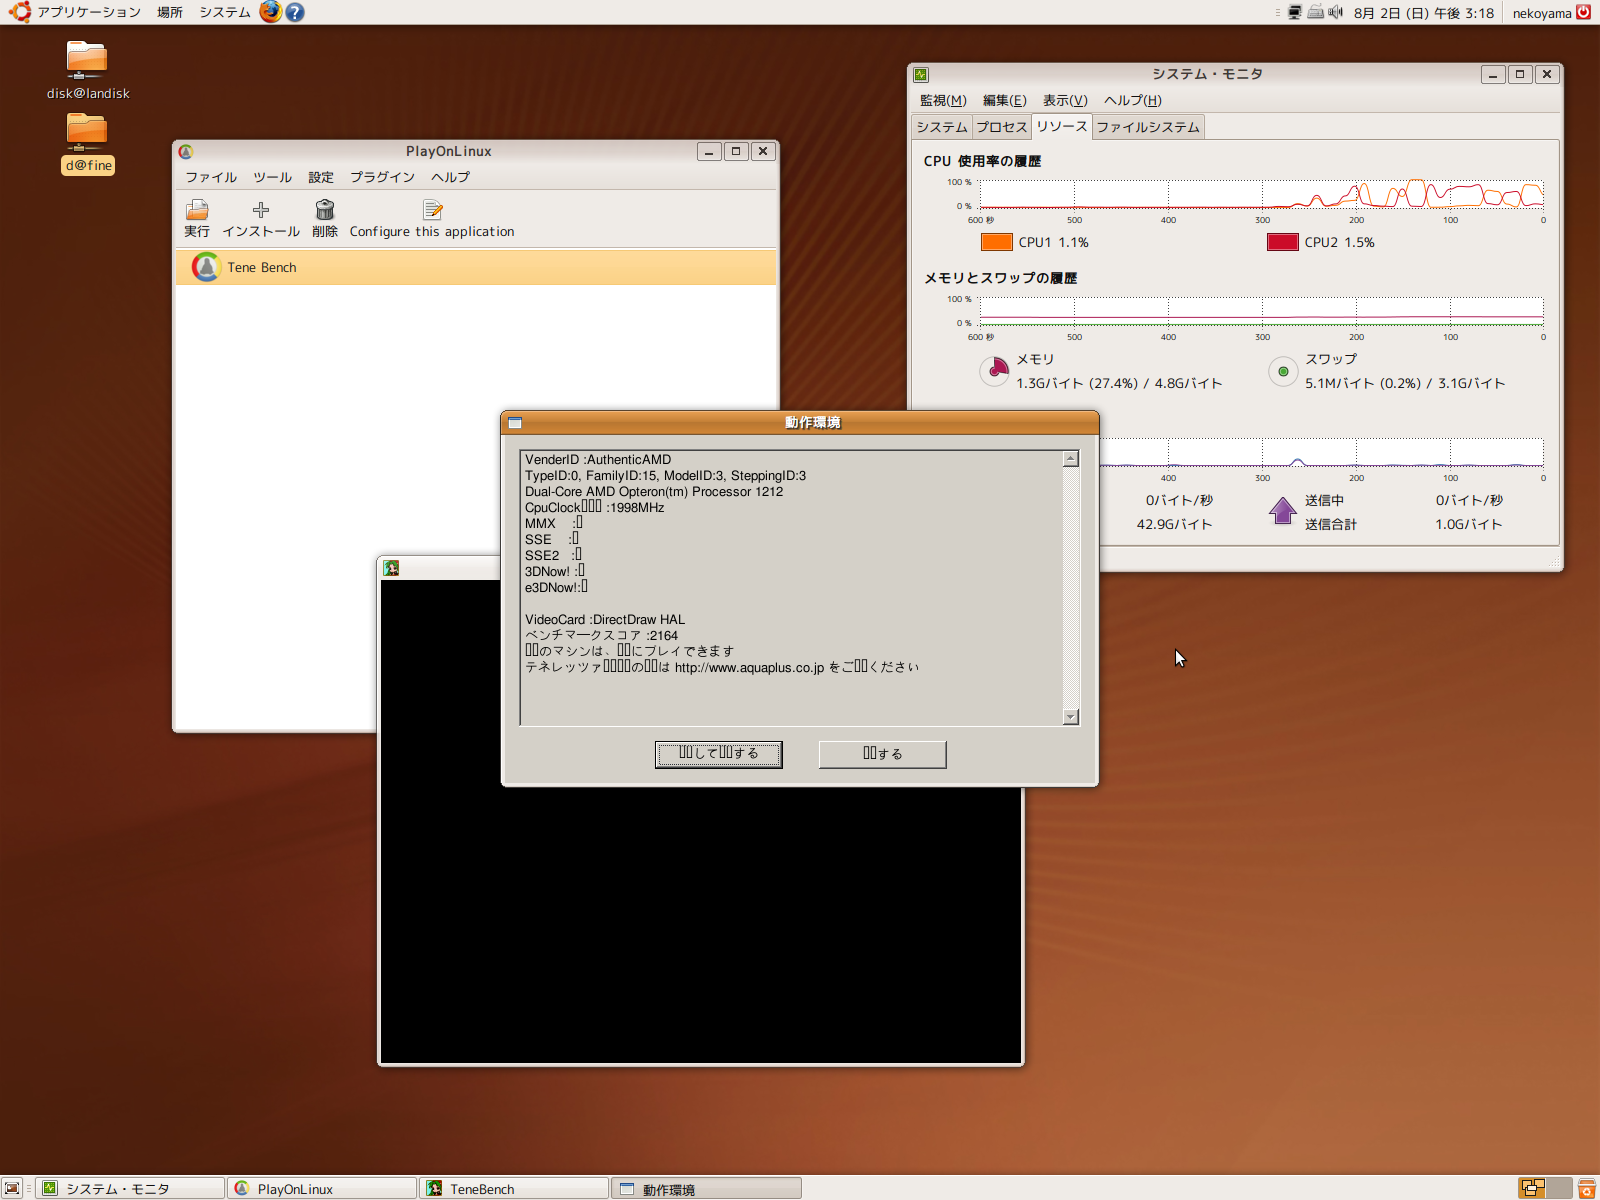Open the プラグイン menu in PlayOnLinux
Viewport: 1600px width, 1200px height.
point(382,177)
